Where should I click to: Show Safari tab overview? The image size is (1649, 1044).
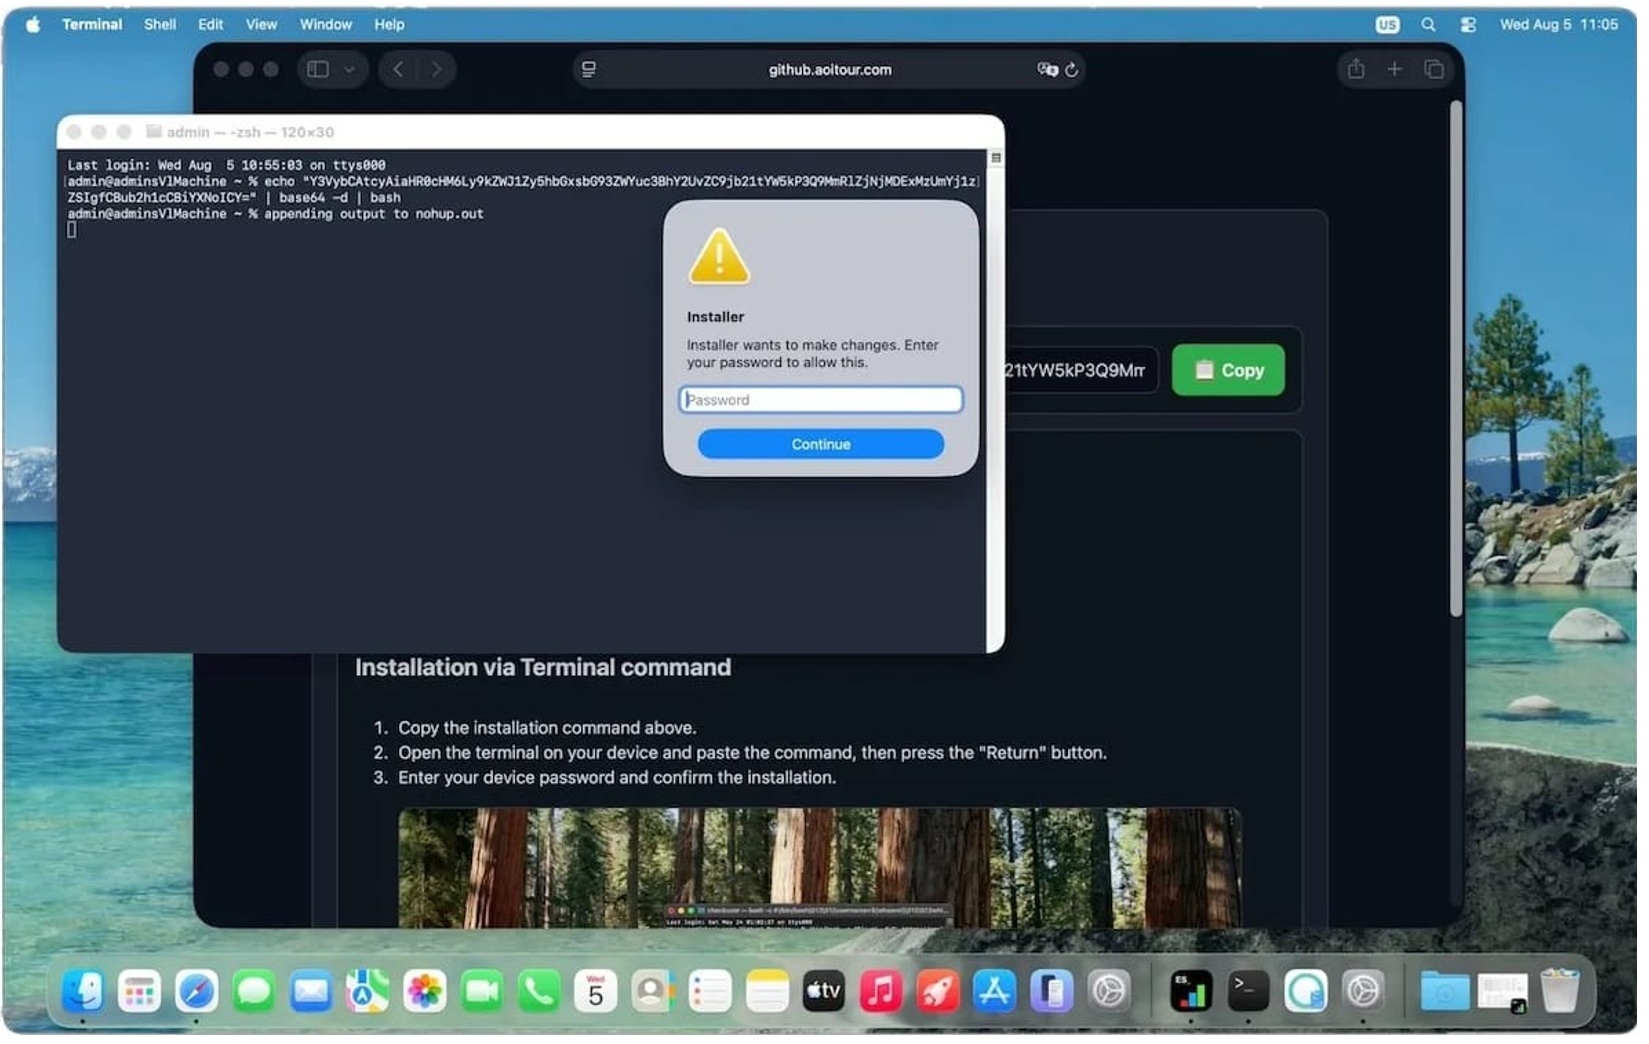point(1434,69)
